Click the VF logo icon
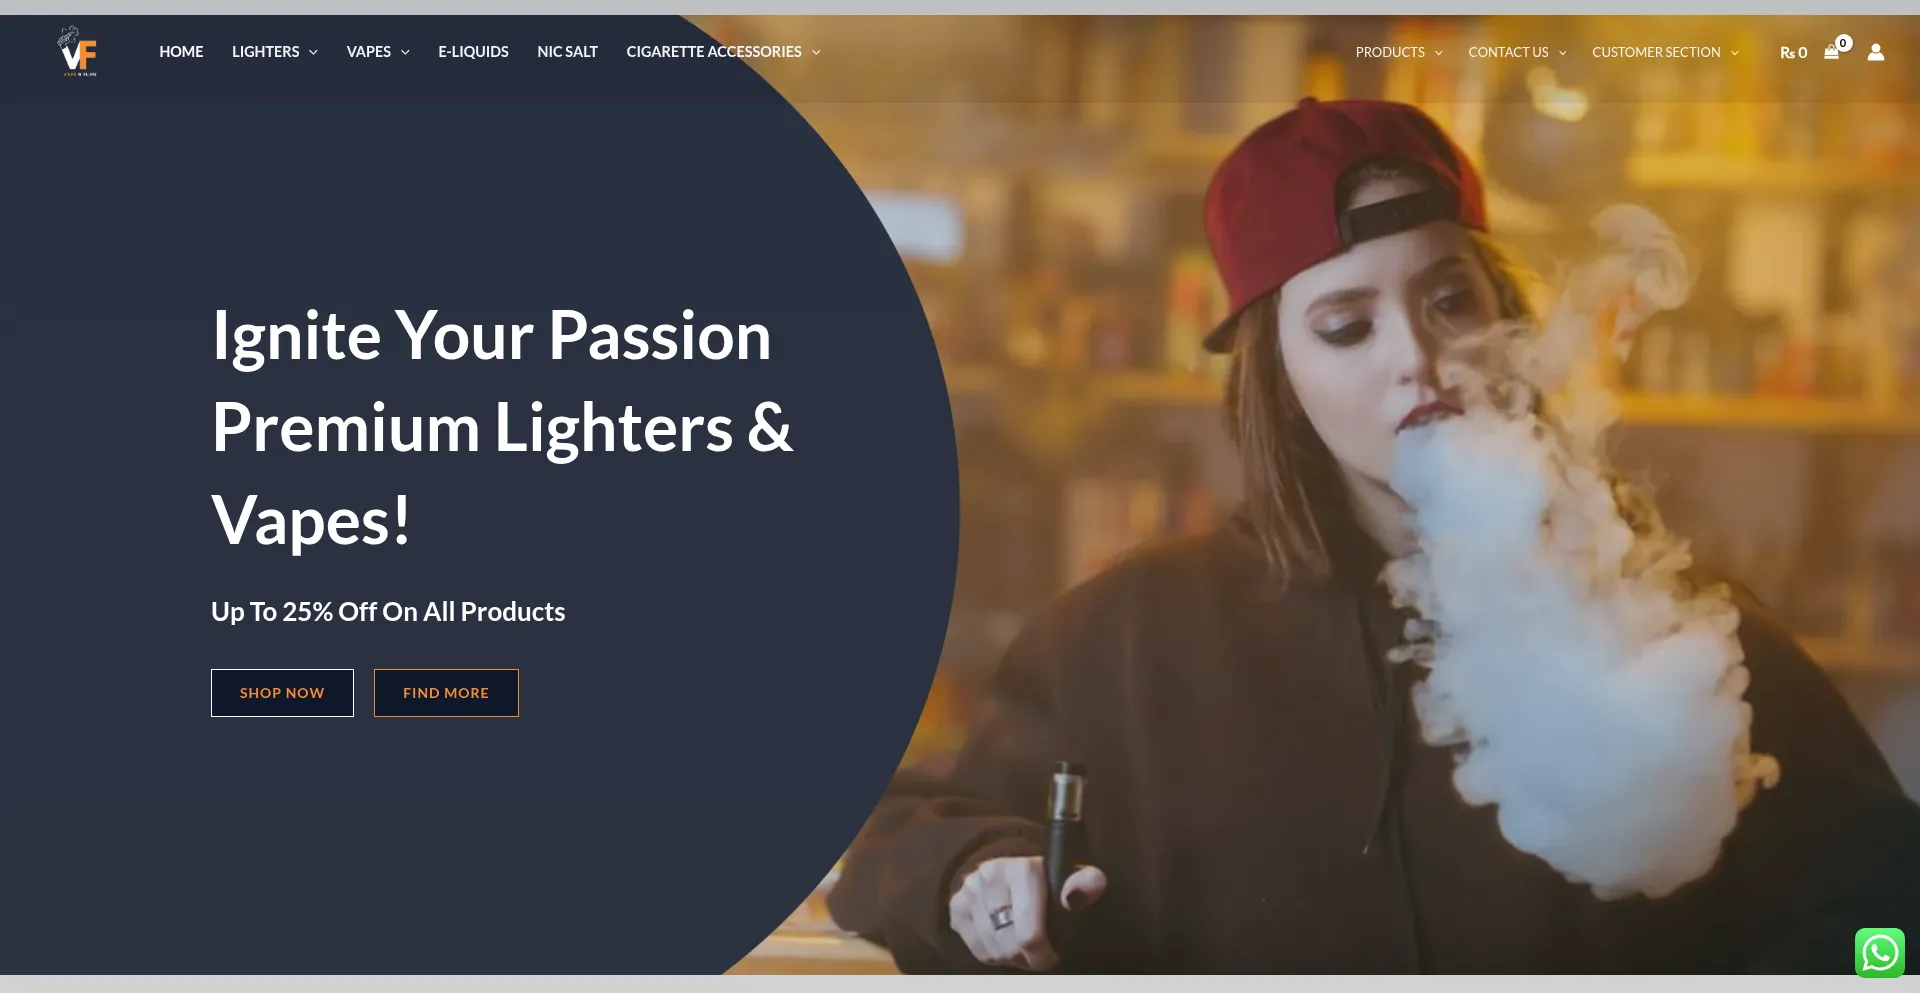The image size is (1920, 993). coord(78,52)
